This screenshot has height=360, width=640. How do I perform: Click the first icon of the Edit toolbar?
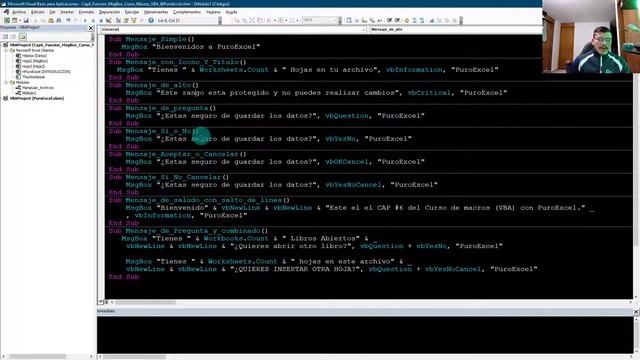349,20
